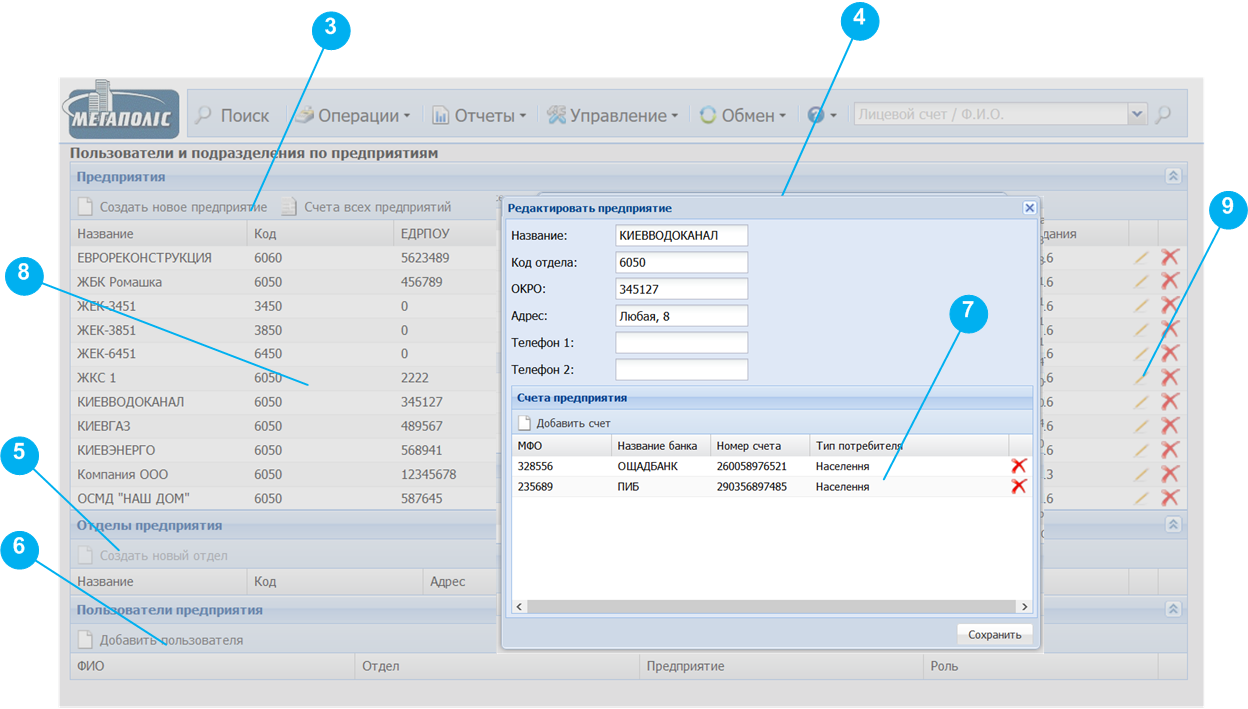
Task: Click the Телефон 1 input field
Action: tap(682, 343)
